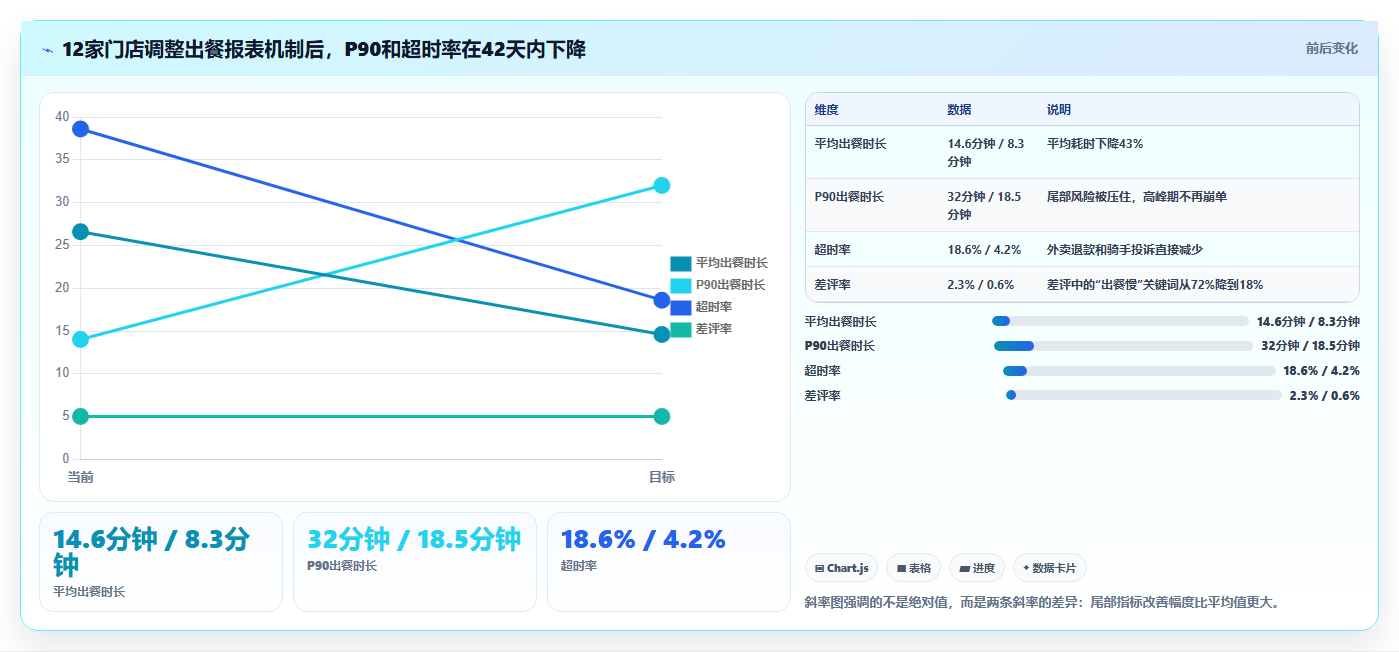The height and width of the screenshot is (652, 1399).
Task: Click the 14.6分钟 / 8.3分钟 stat card value
Action: [151, 552]
